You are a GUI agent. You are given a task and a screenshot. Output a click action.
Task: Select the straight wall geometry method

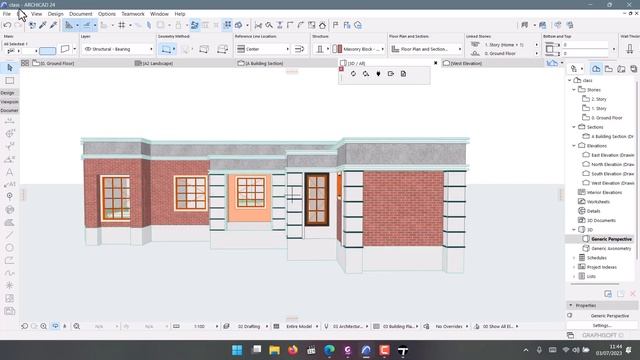coord(167,49)
